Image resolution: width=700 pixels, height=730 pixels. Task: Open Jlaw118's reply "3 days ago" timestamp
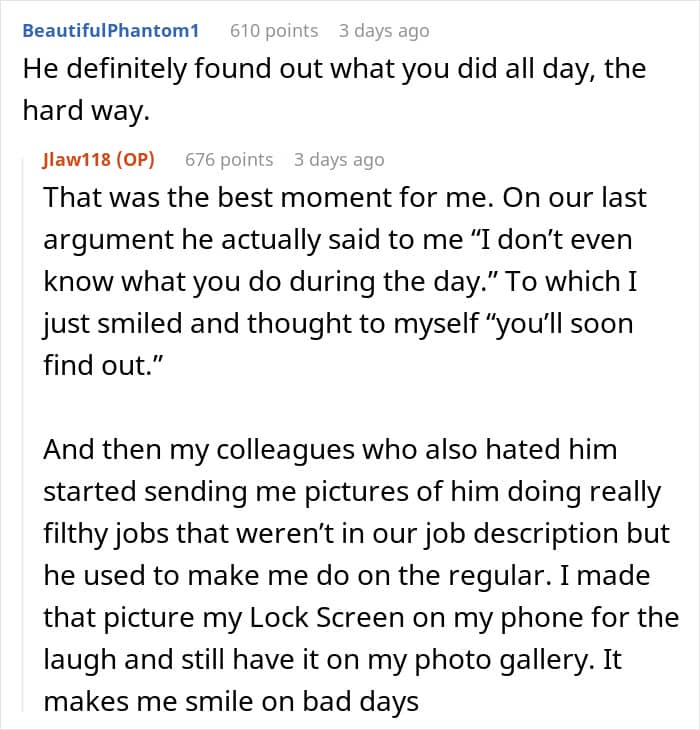tap(338, 159)
